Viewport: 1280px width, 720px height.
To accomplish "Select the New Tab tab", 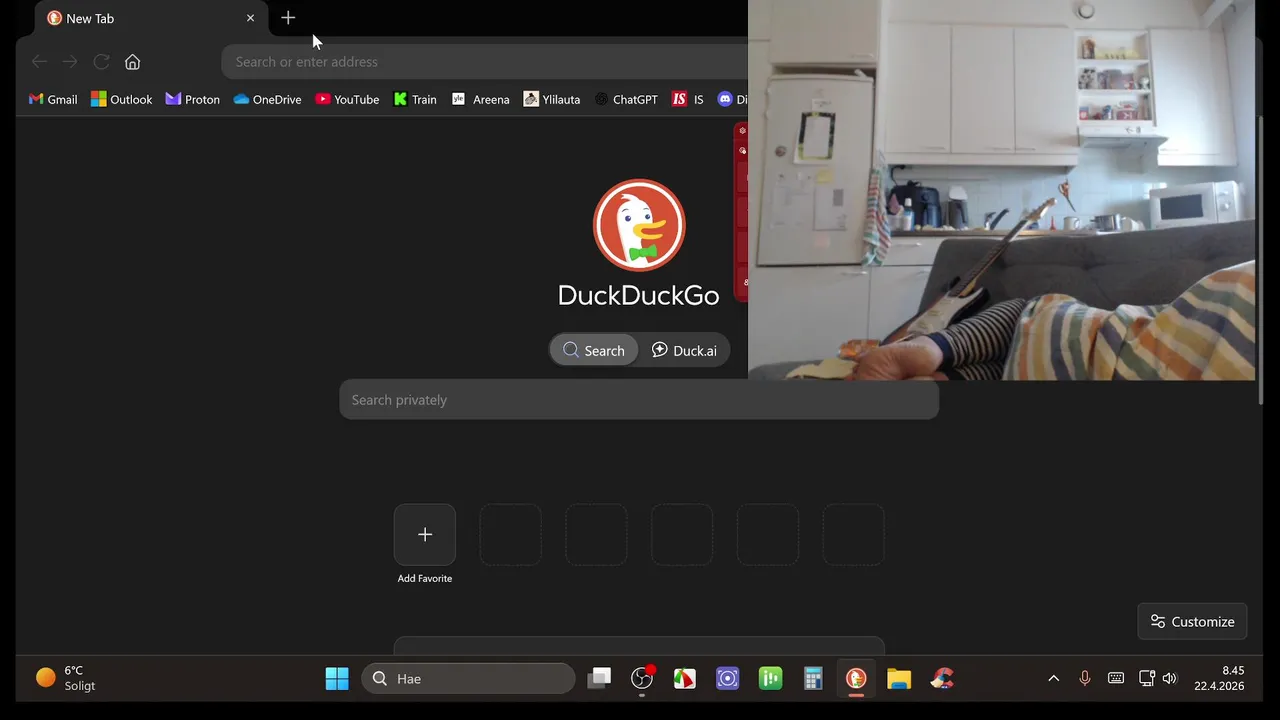I will (150, 18).
